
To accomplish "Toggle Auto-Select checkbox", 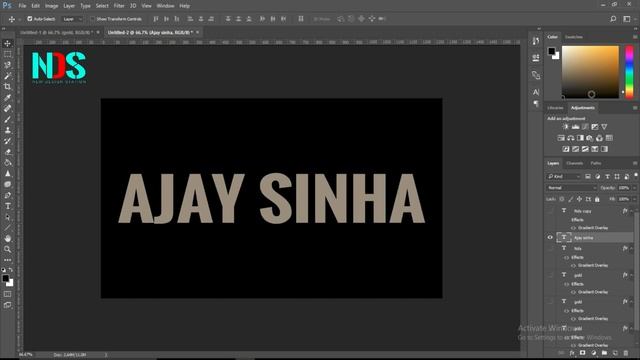I will click(x=29, y=19).
